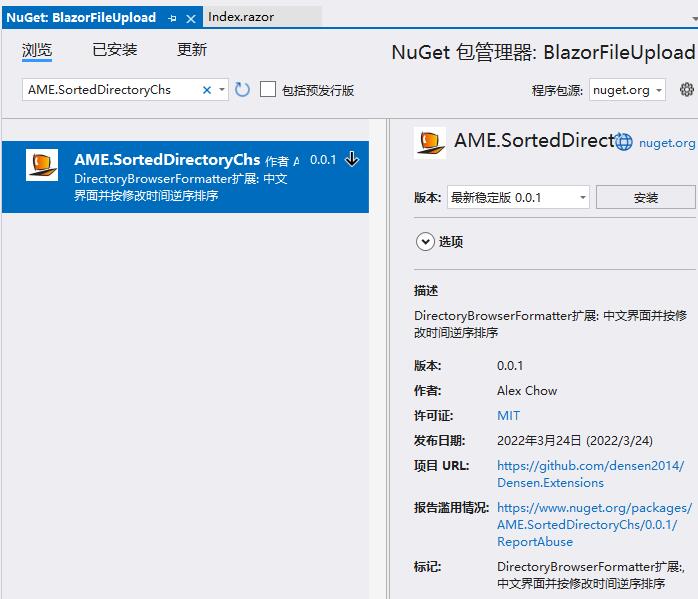Pin the NuGet: BlazorFileUpload tab
The width and height of the screenshot is (698, 599).
point(172,19)
